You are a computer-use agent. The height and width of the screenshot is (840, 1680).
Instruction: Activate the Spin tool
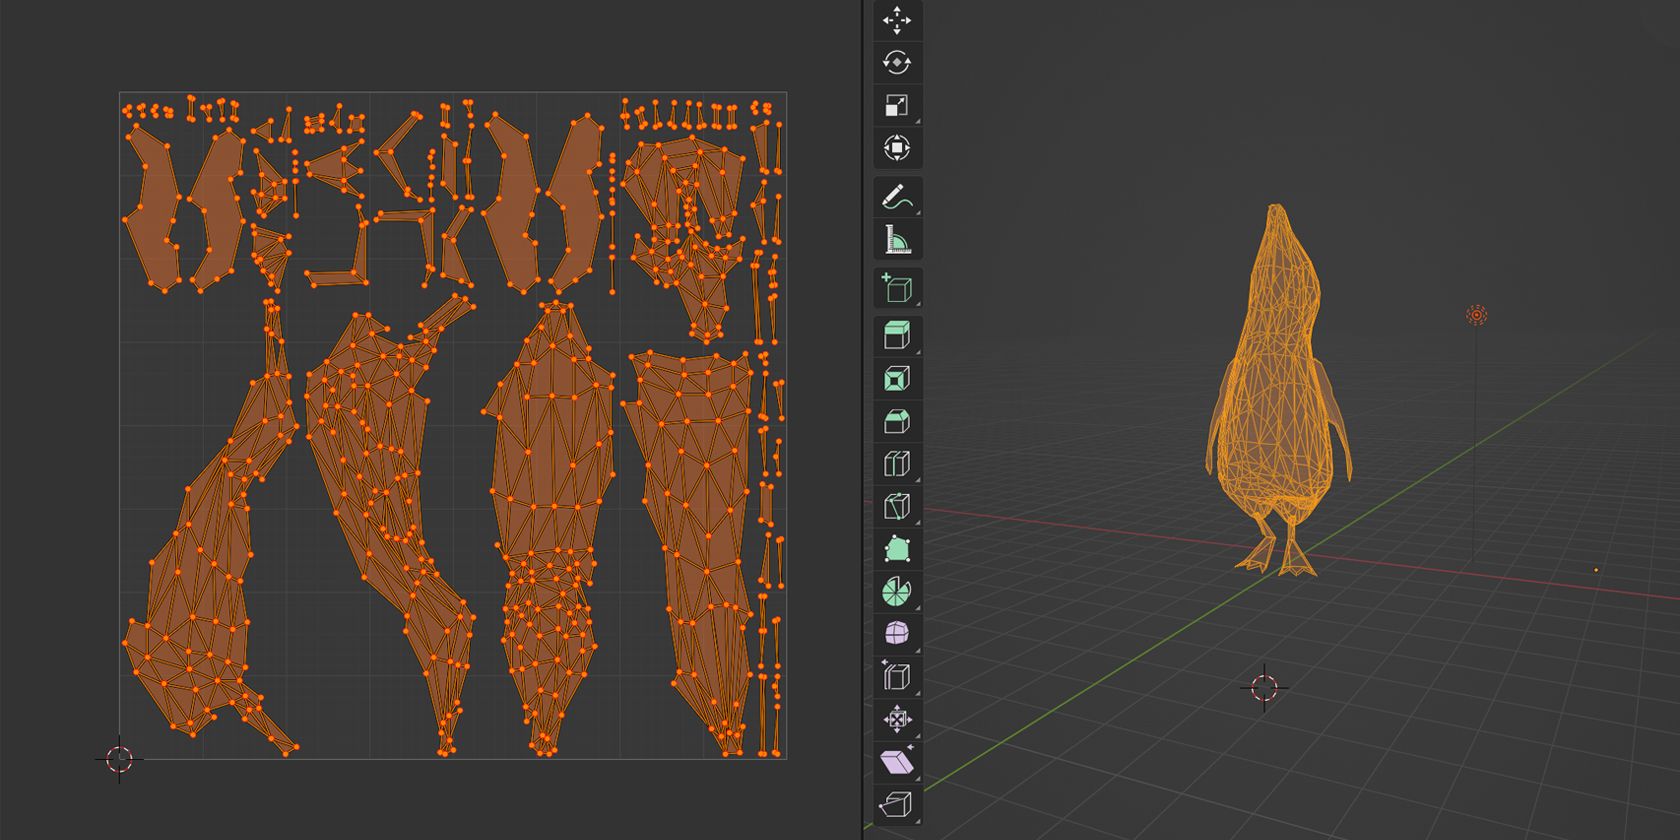(897, 592)
